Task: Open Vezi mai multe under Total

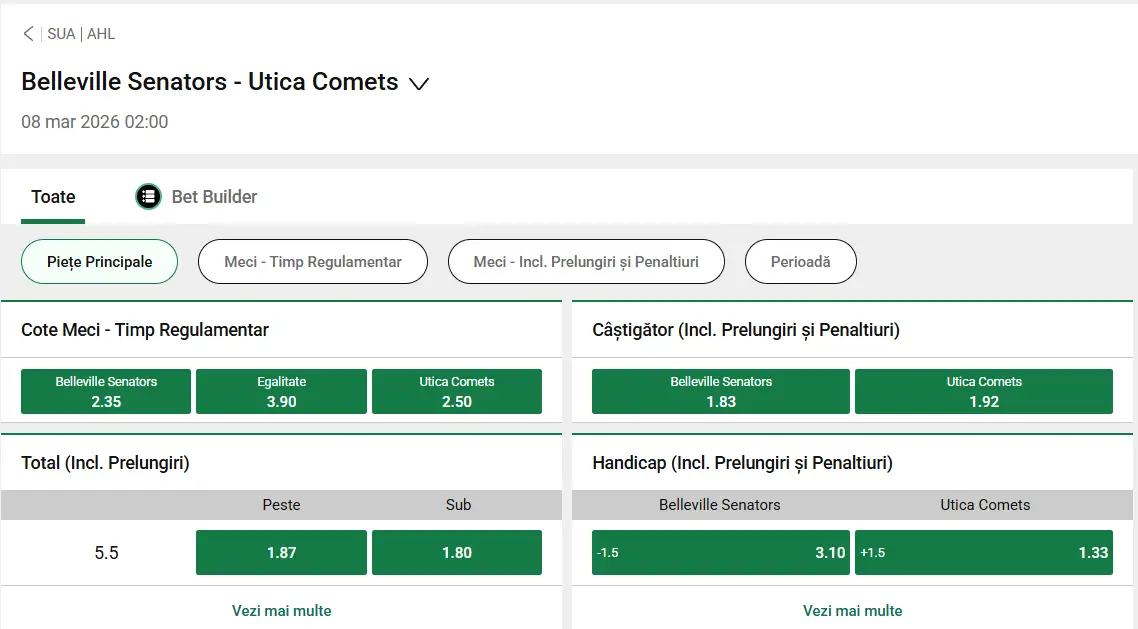Action: coord(281,610)
